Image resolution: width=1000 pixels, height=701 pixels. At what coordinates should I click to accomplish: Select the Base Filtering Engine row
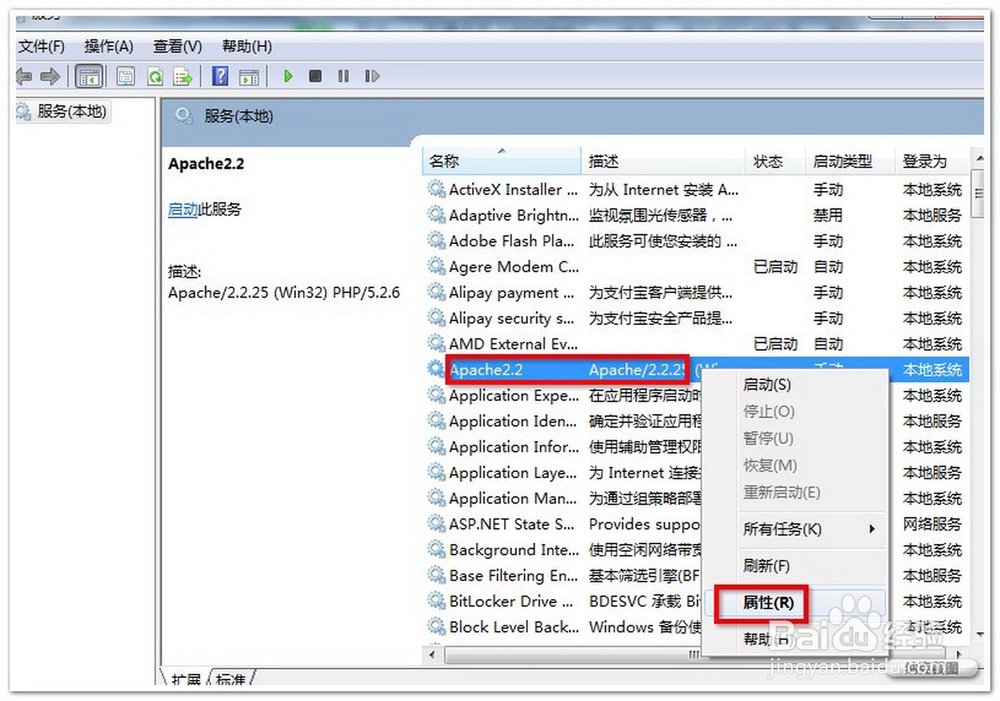pos(695,575)
